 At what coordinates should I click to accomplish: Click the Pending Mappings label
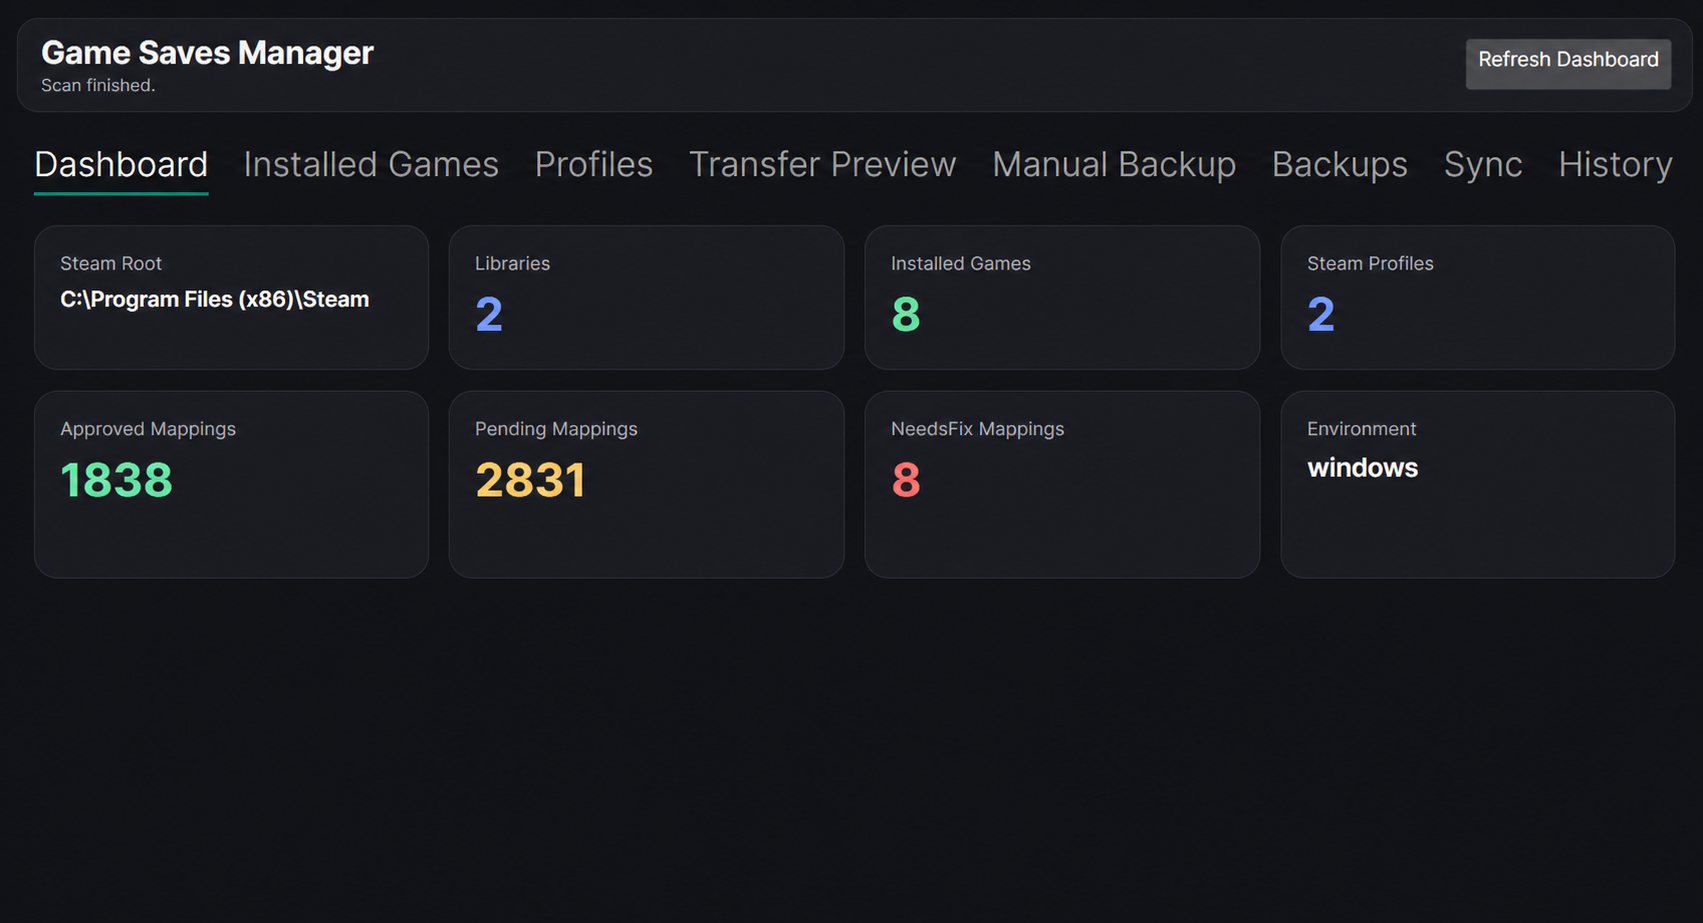(556, 429)
